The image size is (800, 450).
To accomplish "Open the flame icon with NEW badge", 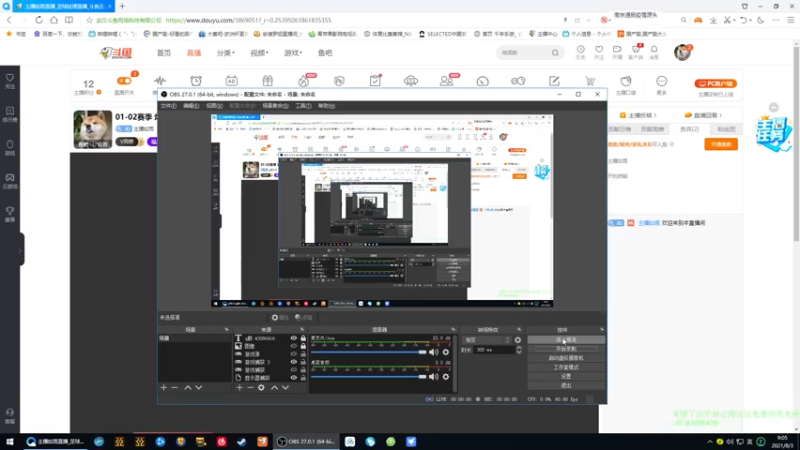I will 304,81.
